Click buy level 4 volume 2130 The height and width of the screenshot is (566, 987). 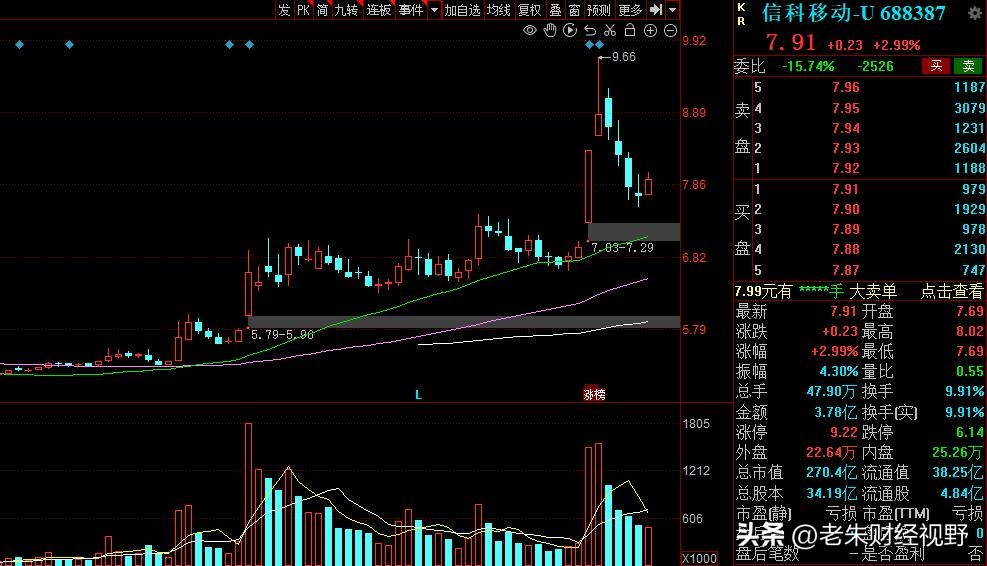point(969,249)
